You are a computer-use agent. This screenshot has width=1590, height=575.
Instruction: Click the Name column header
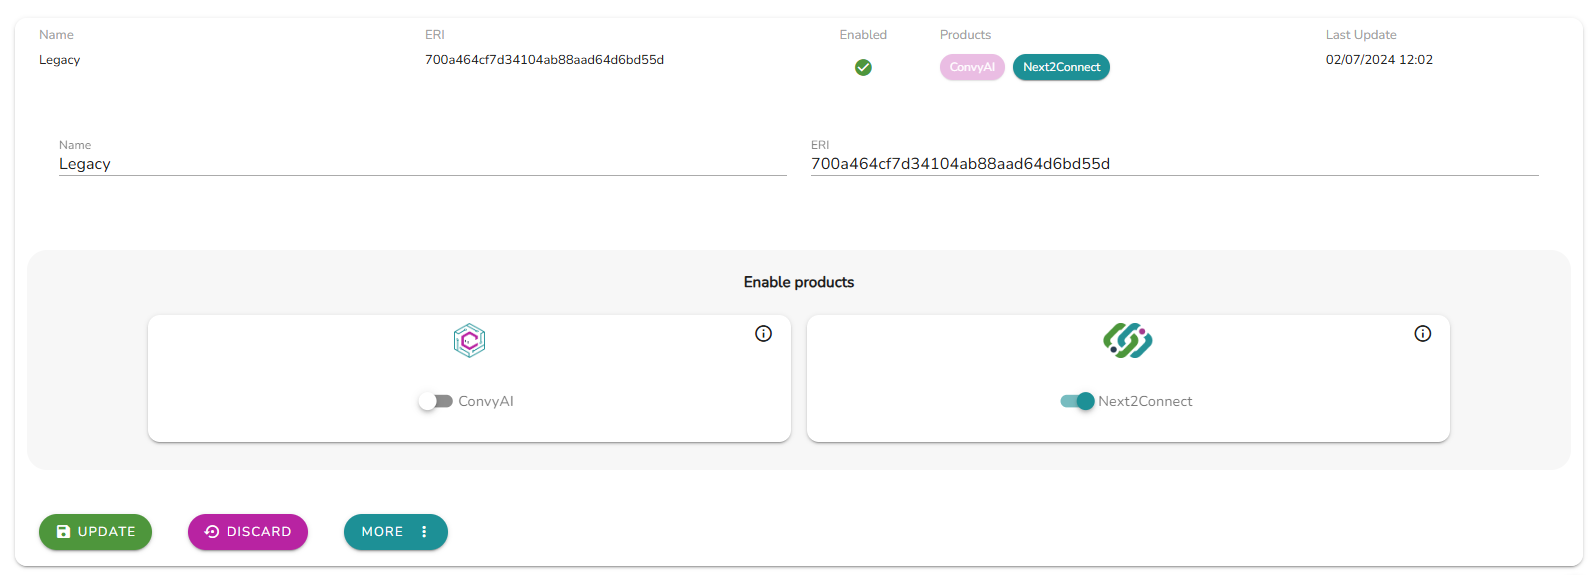point(56,35)
